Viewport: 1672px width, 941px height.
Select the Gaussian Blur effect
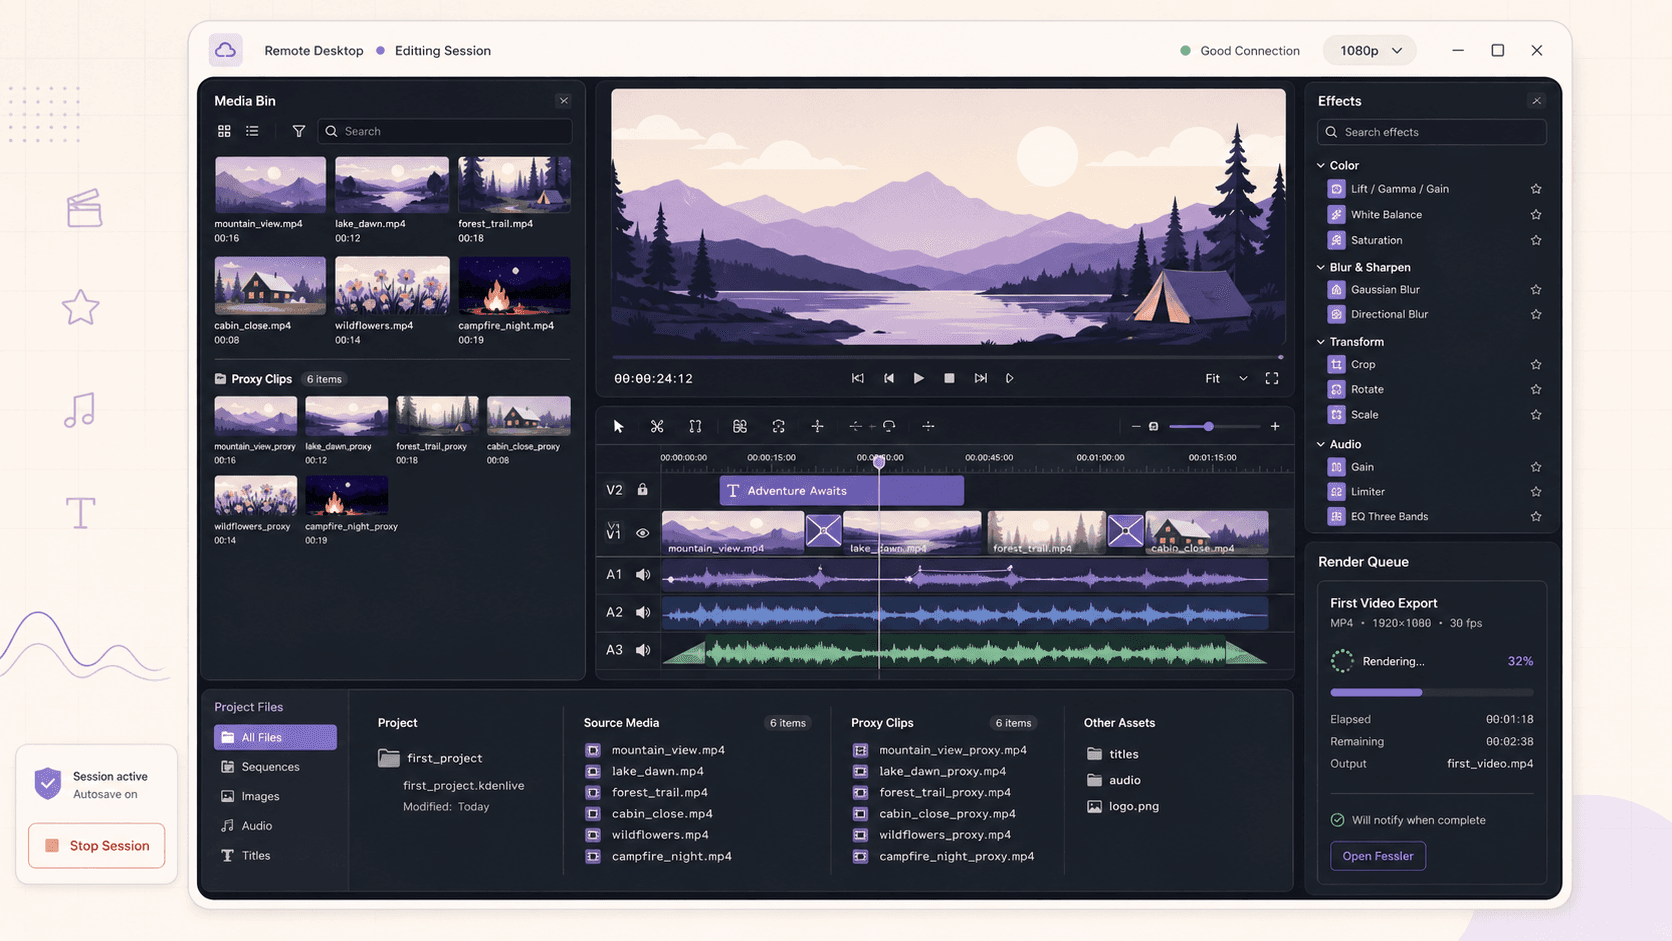point(1385,290)
